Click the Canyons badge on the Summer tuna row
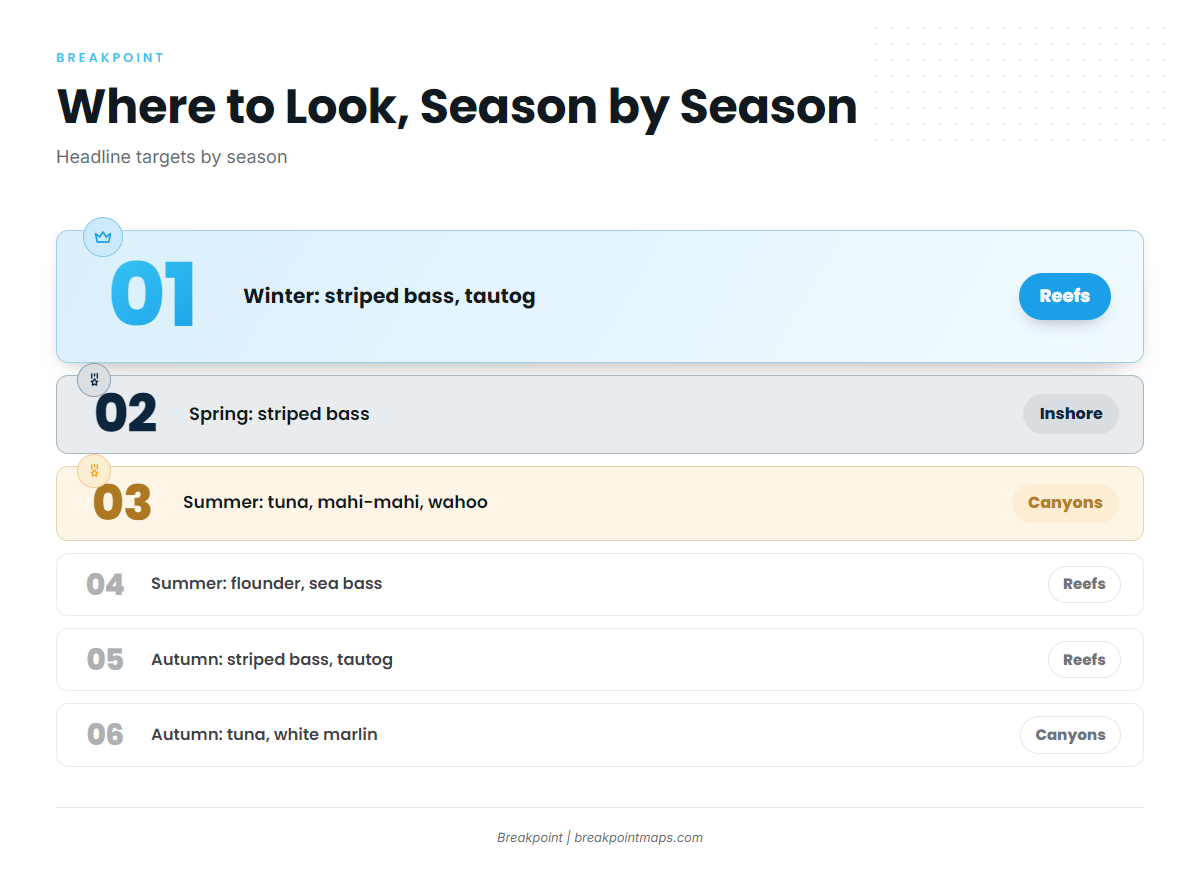Viewport: 1200px width, 871px height. click(x=1065, y=503)
